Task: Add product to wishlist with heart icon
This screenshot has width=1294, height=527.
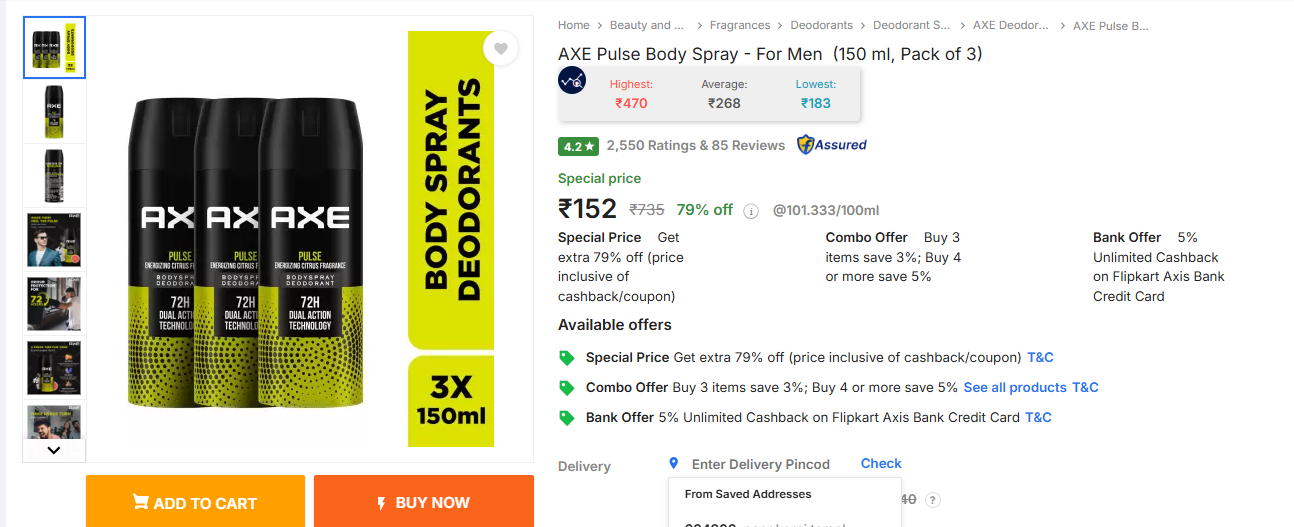Action: click(x=500, y=49)
